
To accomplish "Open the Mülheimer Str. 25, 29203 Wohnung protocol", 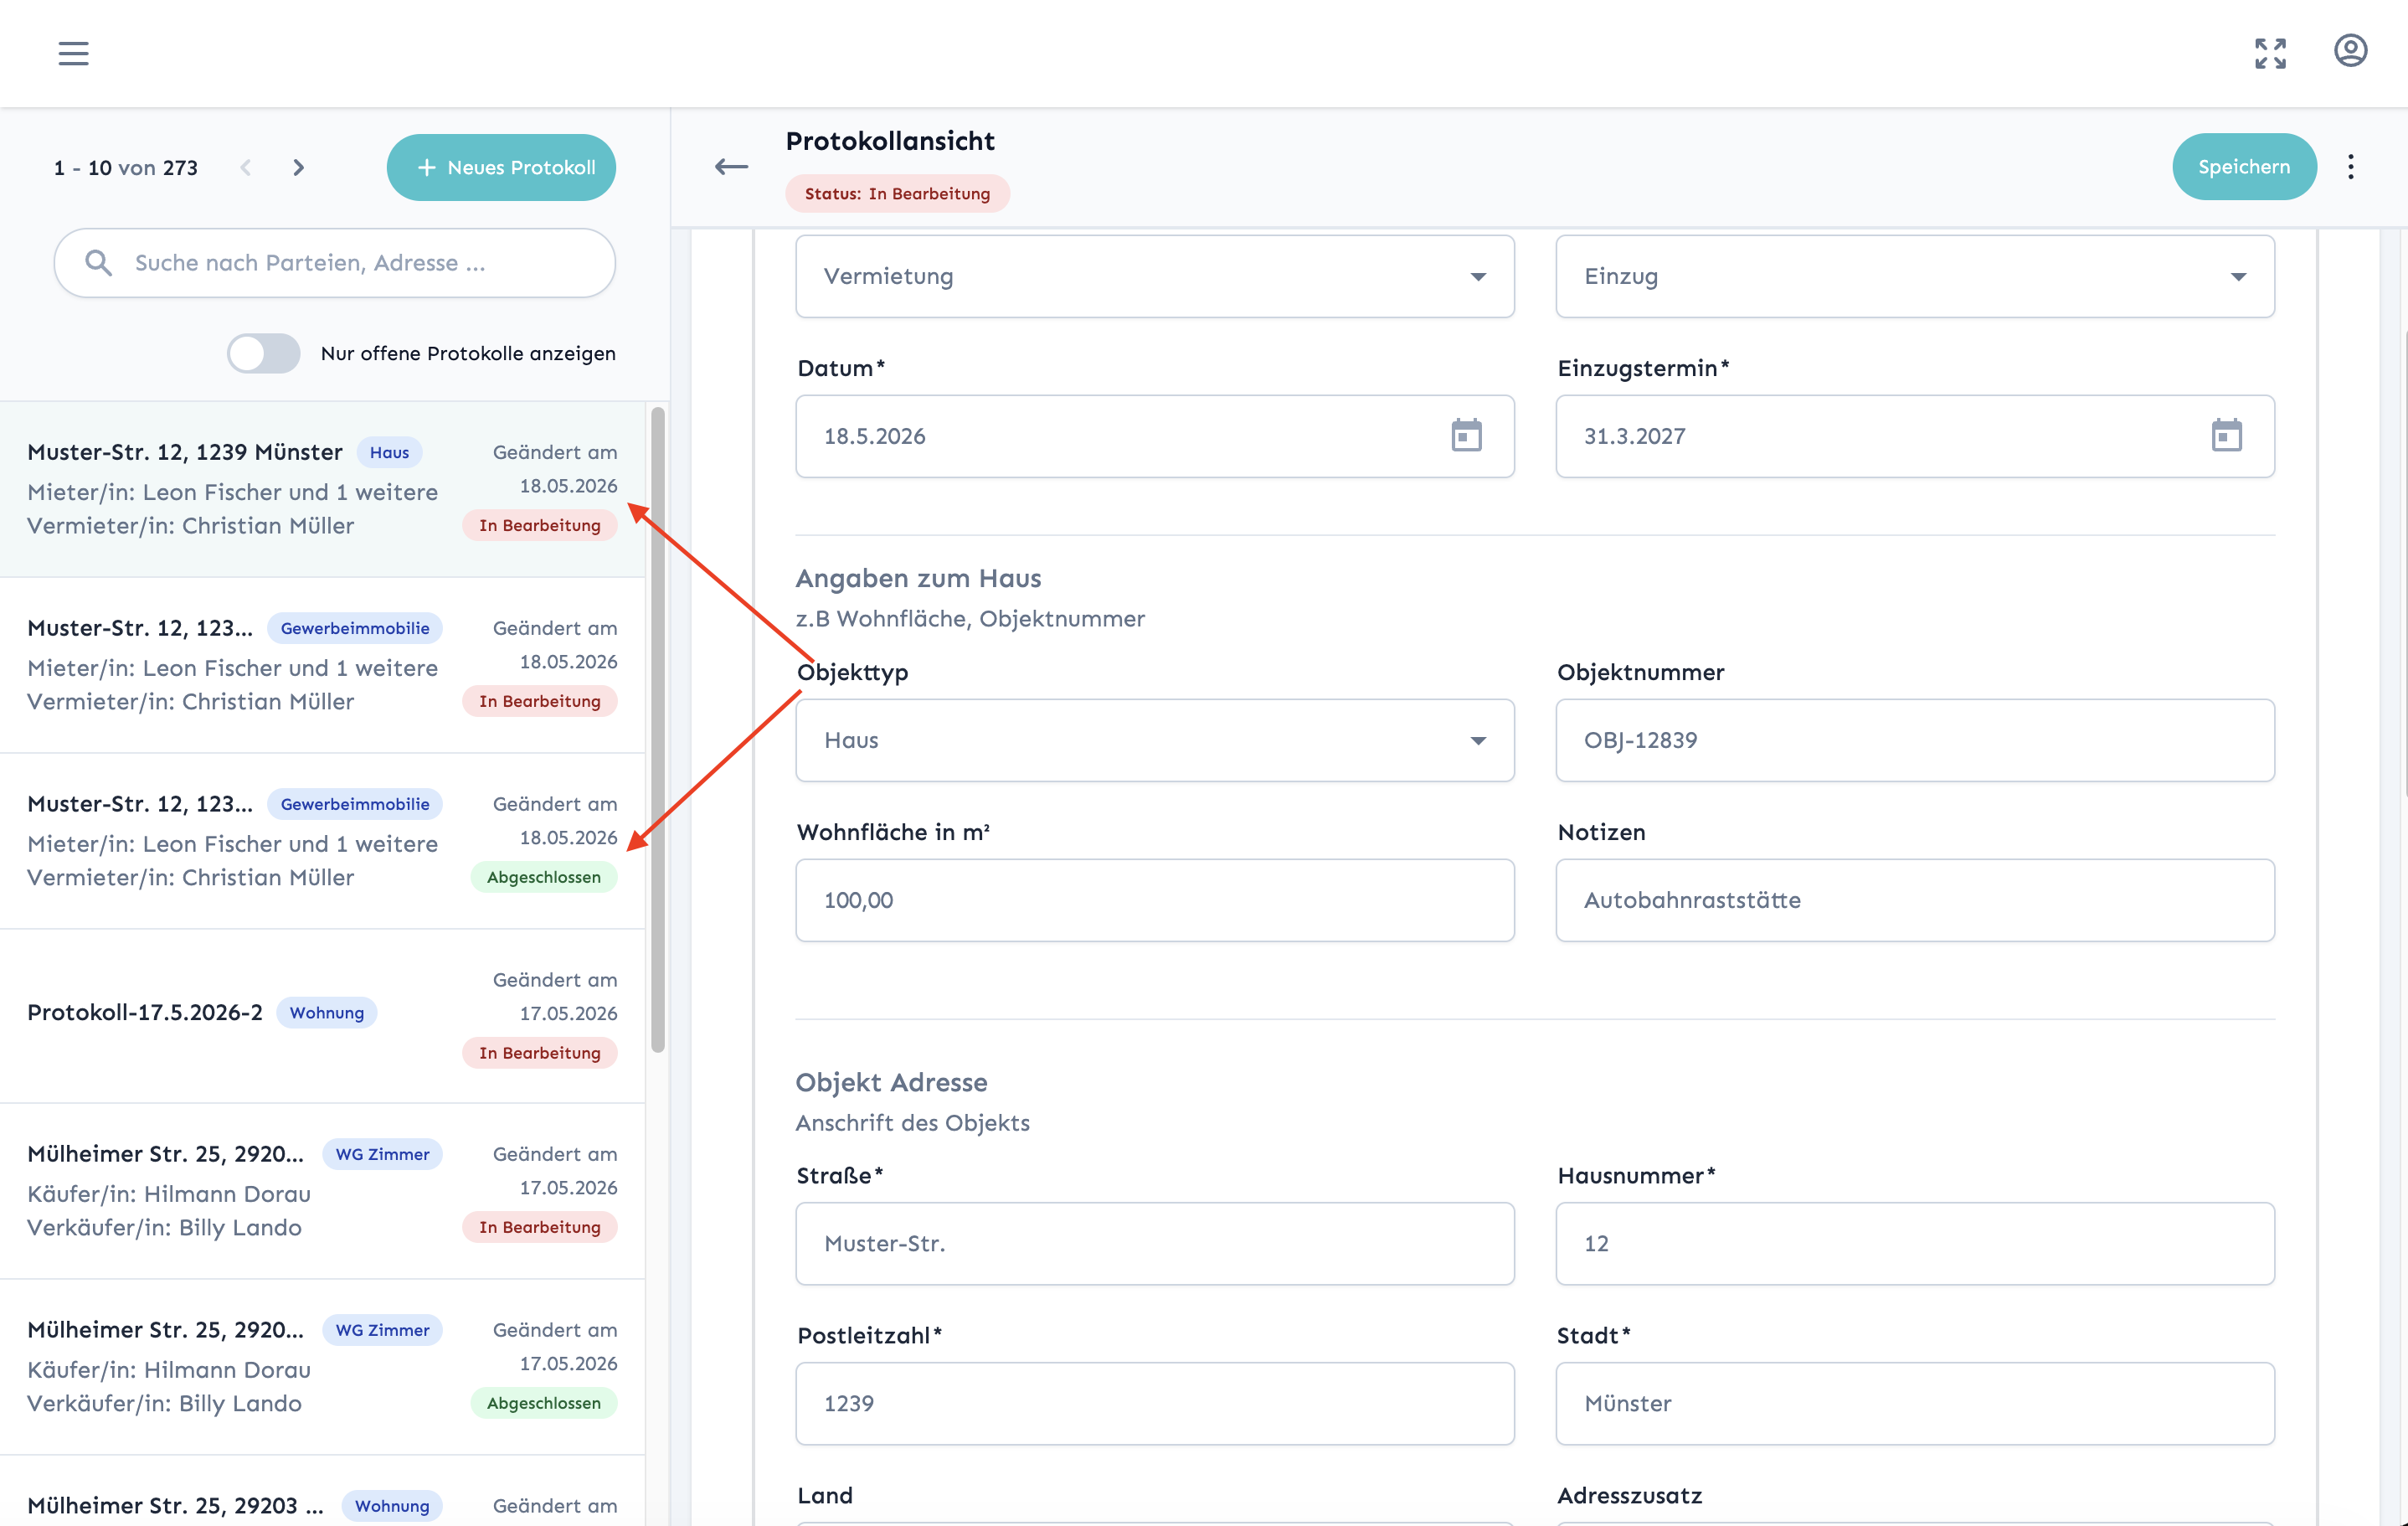I will pos(322,1491).
